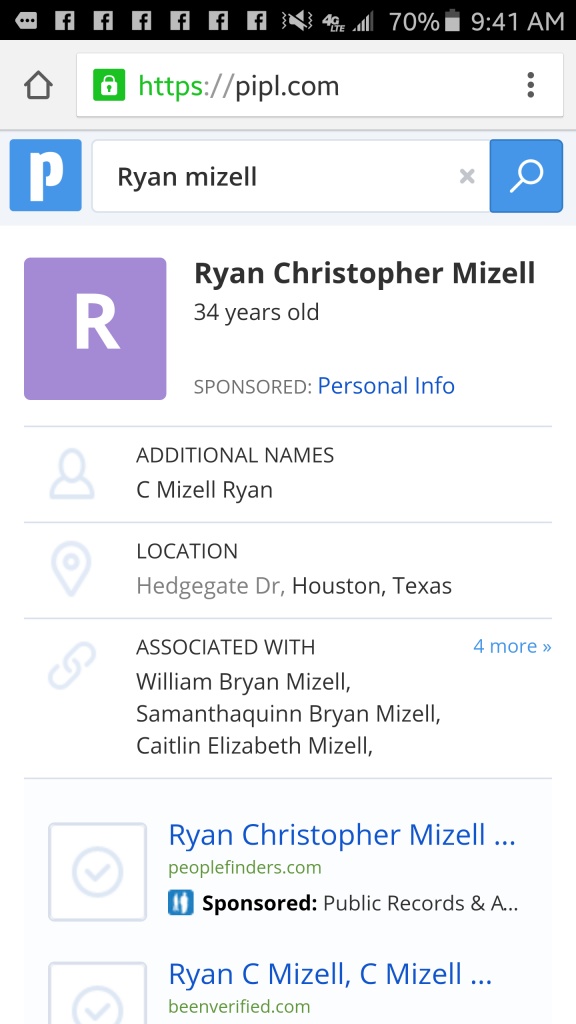This screenshot has width=576, height=1024.
Task: Check the beenverified result checkmark box
Action: tap(98, 993)
